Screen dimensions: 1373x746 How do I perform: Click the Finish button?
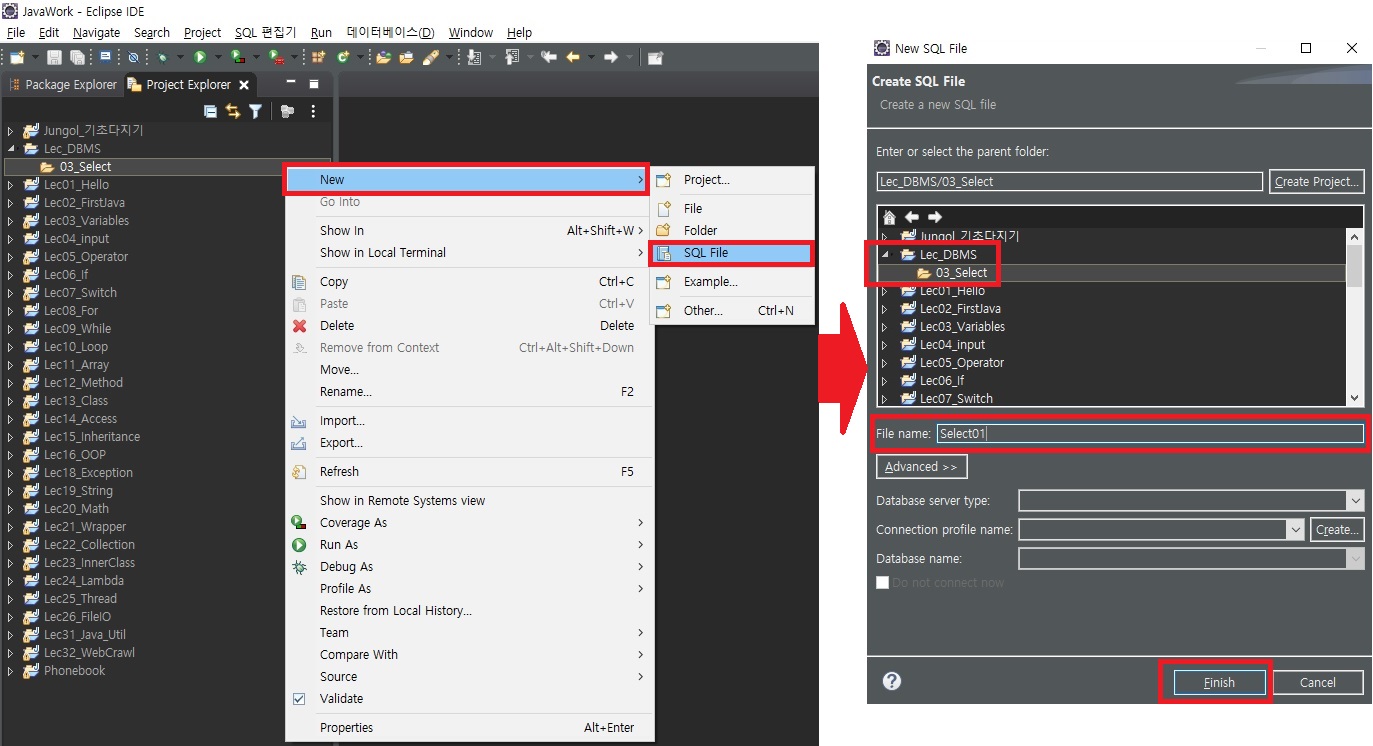pos(1219,682)
